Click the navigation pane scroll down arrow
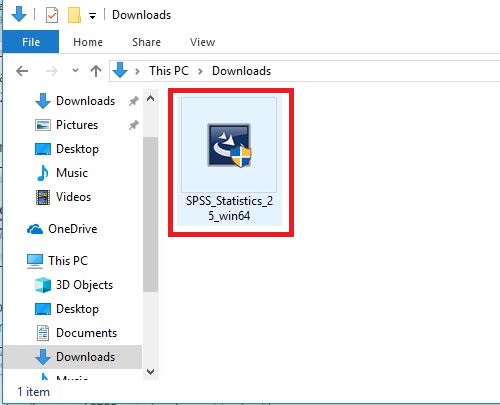 click(x=151, y=371)
